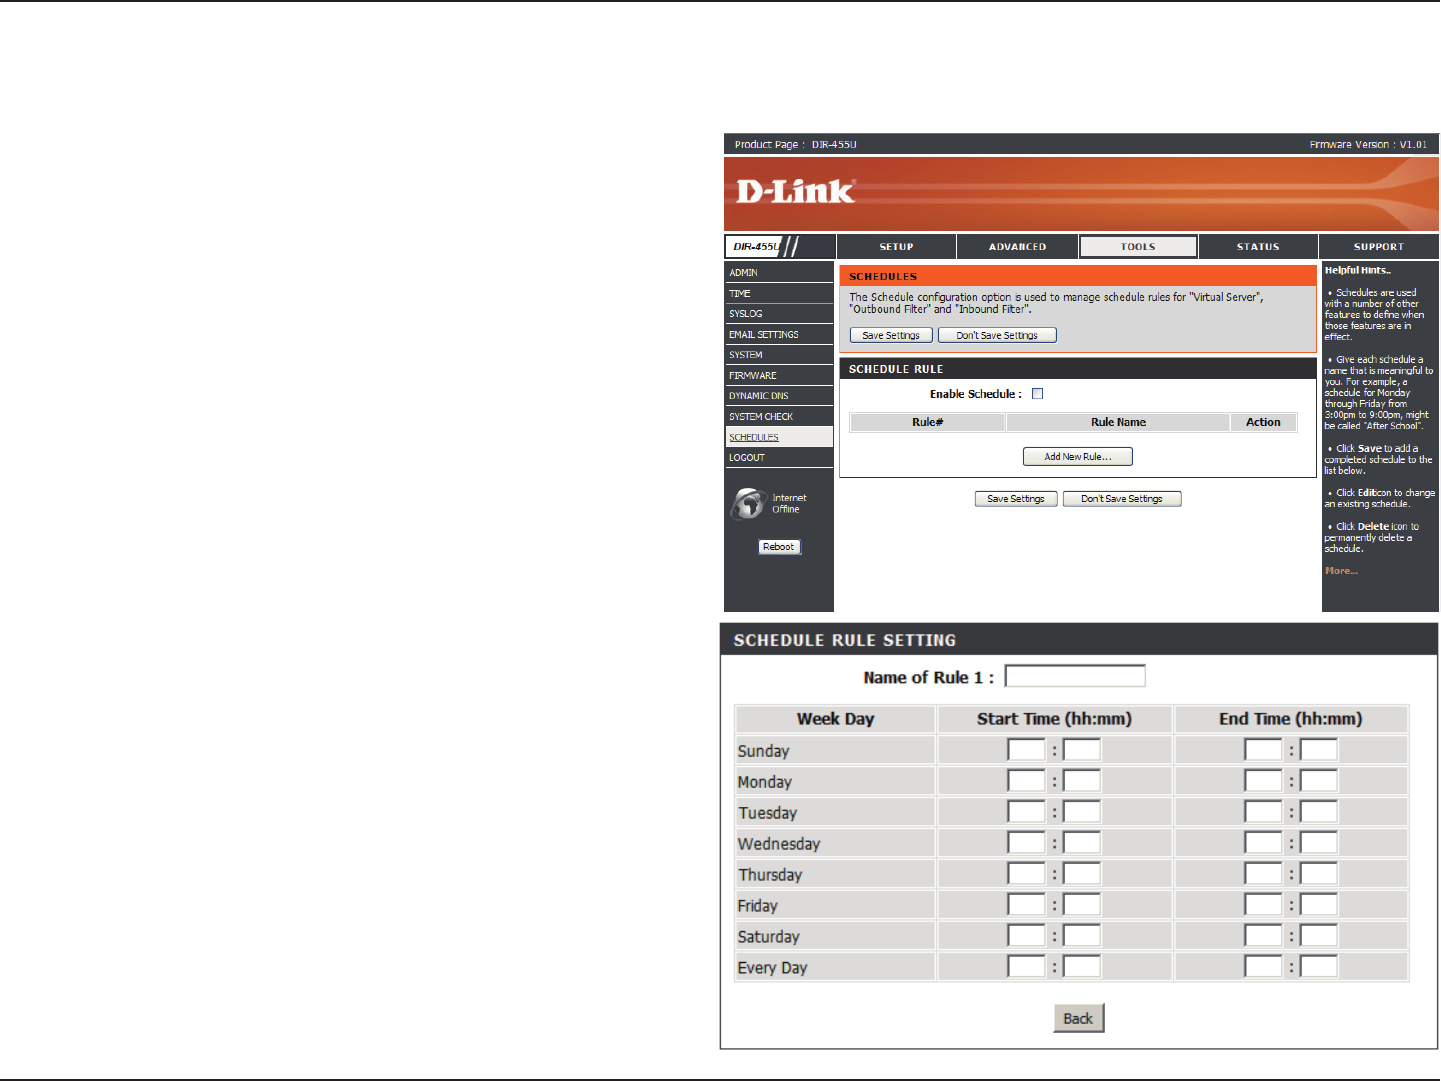Image resolution: width=1441 pixels, height=1081 pixels.
Task: Click Thursday end time minute field
Action: click(x=1319, y=874)
